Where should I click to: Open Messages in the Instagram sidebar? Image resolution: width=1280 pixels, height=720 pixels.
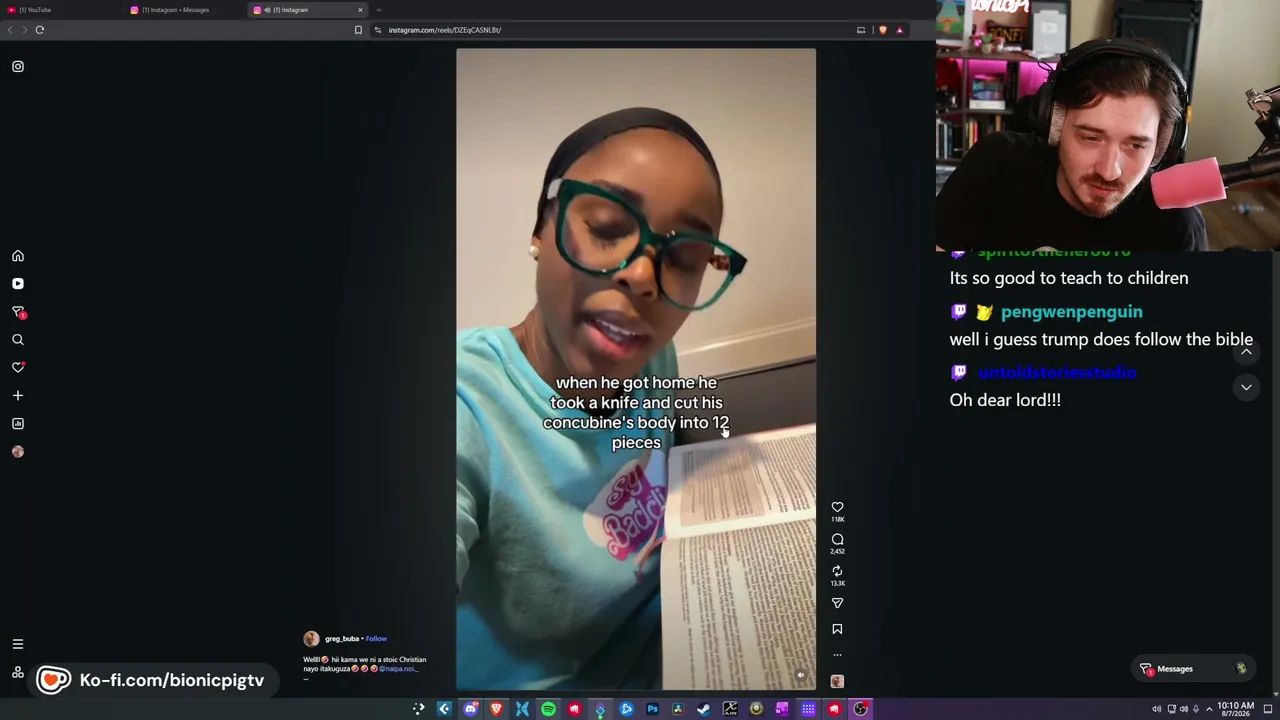[18, 312]
